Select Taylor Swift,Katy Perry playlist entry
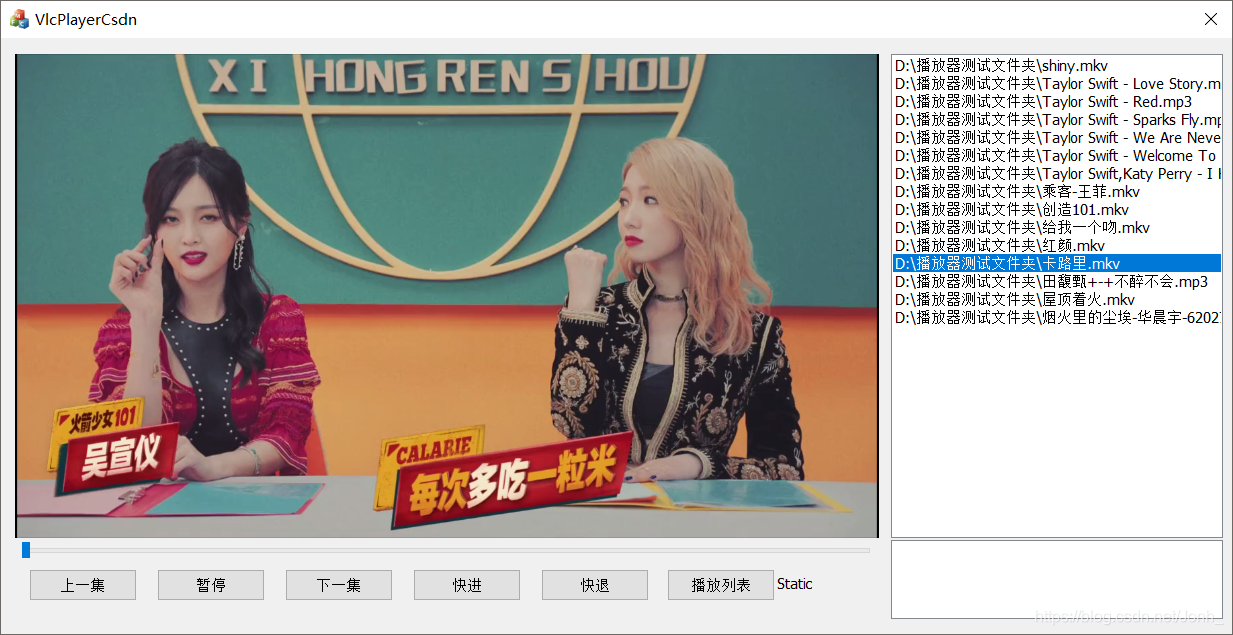 click(1057, 174)
